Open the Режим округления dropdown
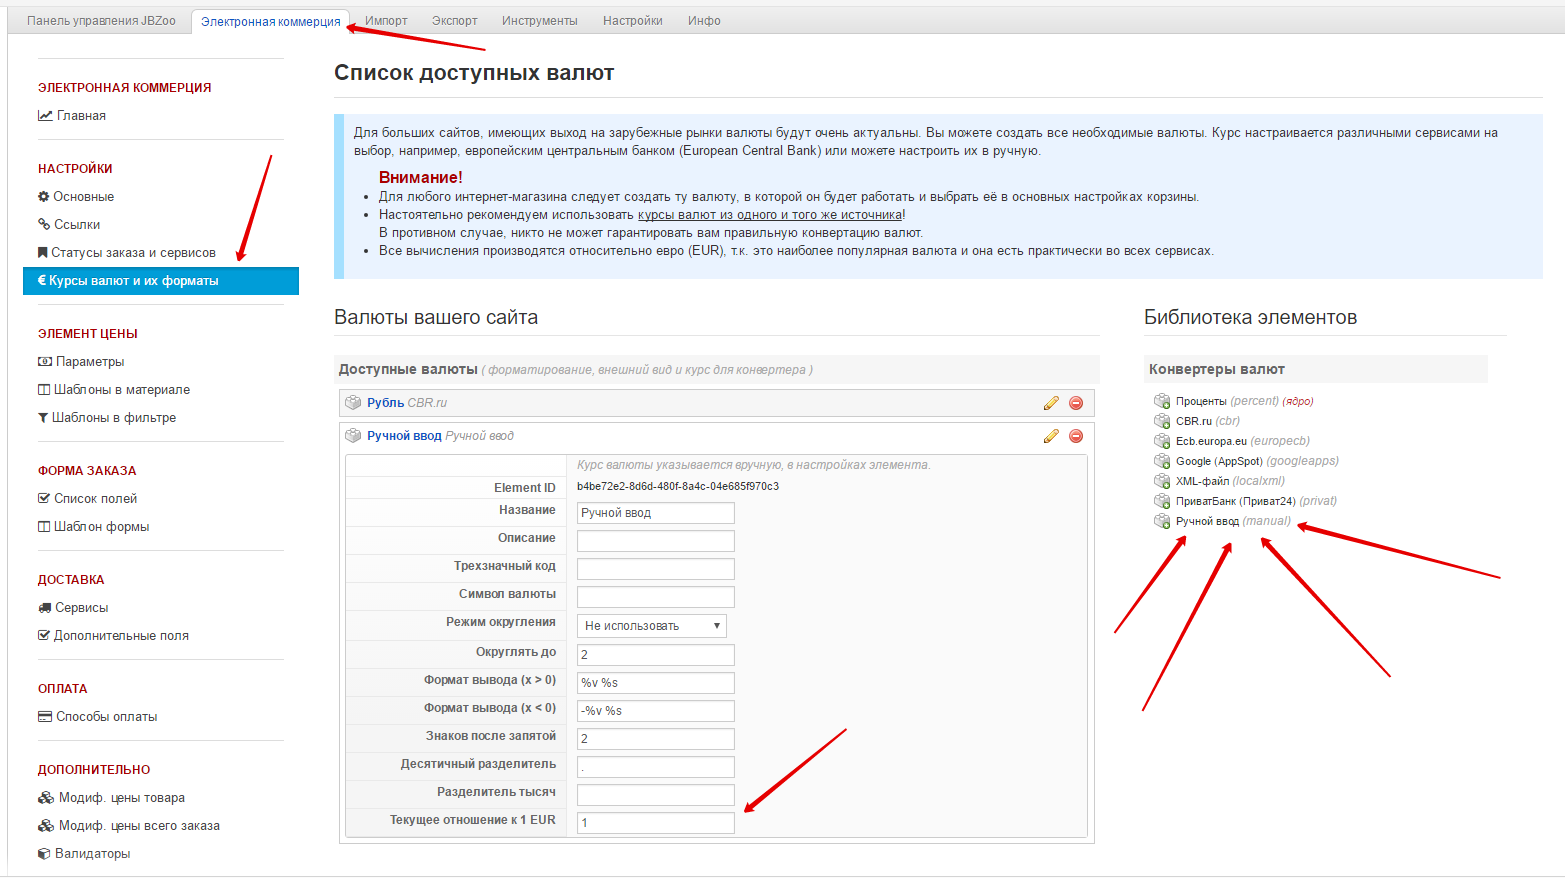Viewport: 1565px width, 878px height. 652,626
